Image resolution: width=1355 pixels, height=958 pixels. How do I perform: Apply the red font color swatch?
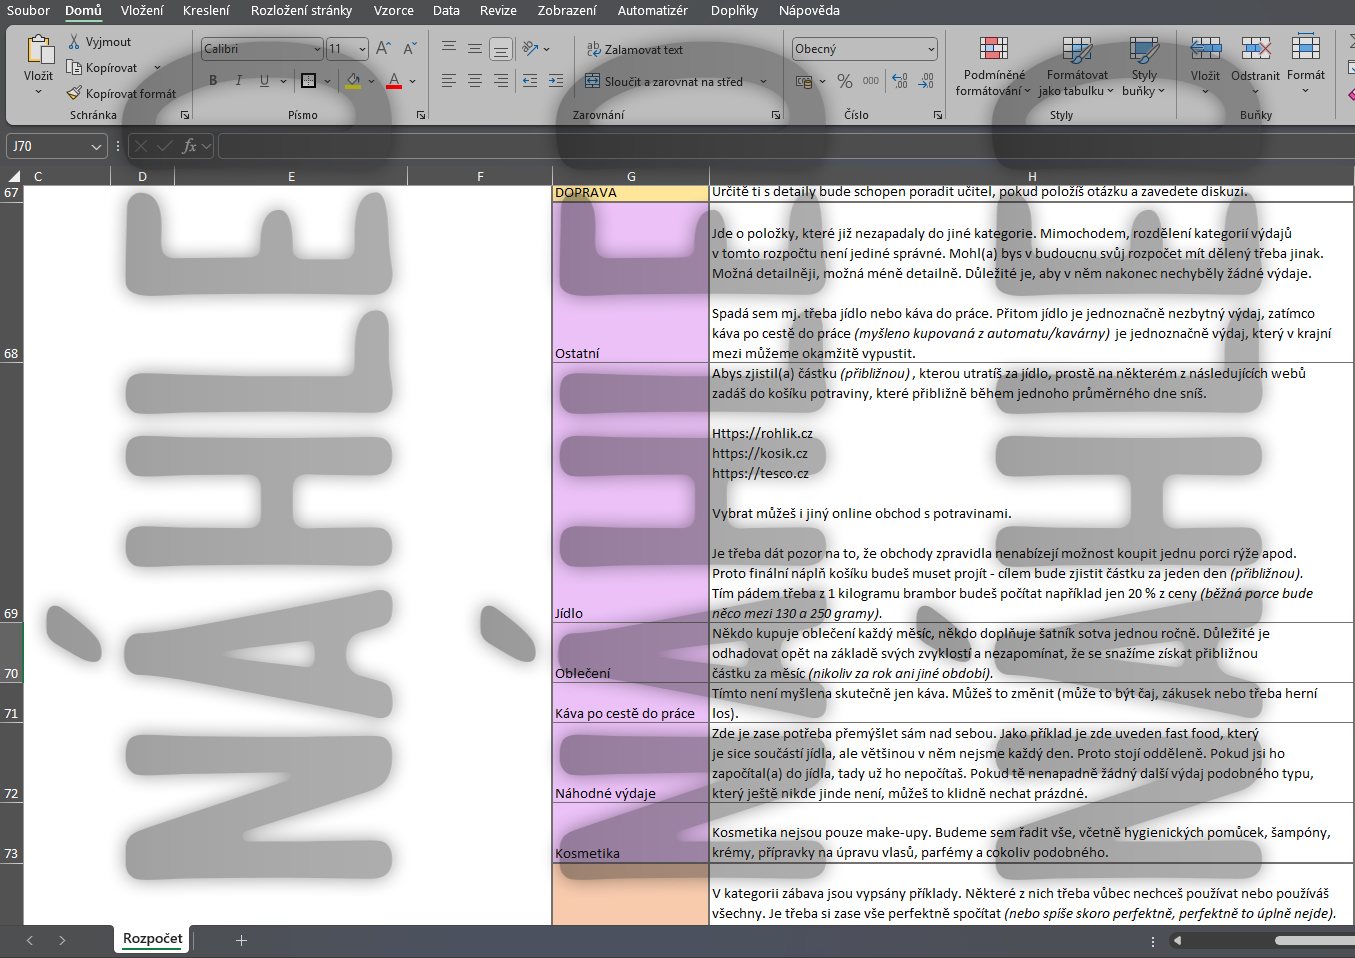click(394, 81)
